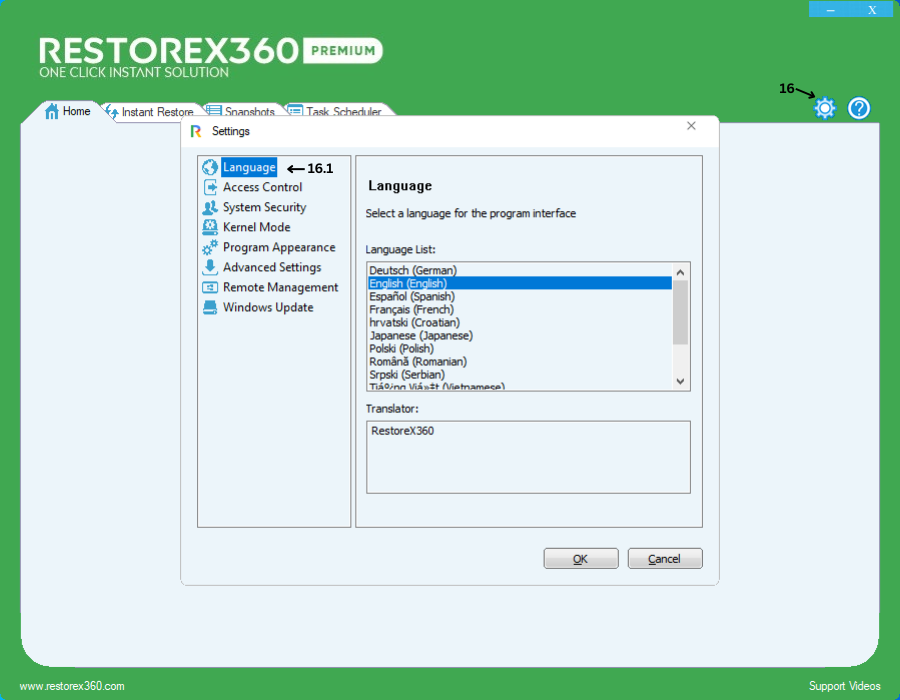Select the Access Control icon
Image resolution: width=900 pixels, height=700 pixels.
click(210, 187)
